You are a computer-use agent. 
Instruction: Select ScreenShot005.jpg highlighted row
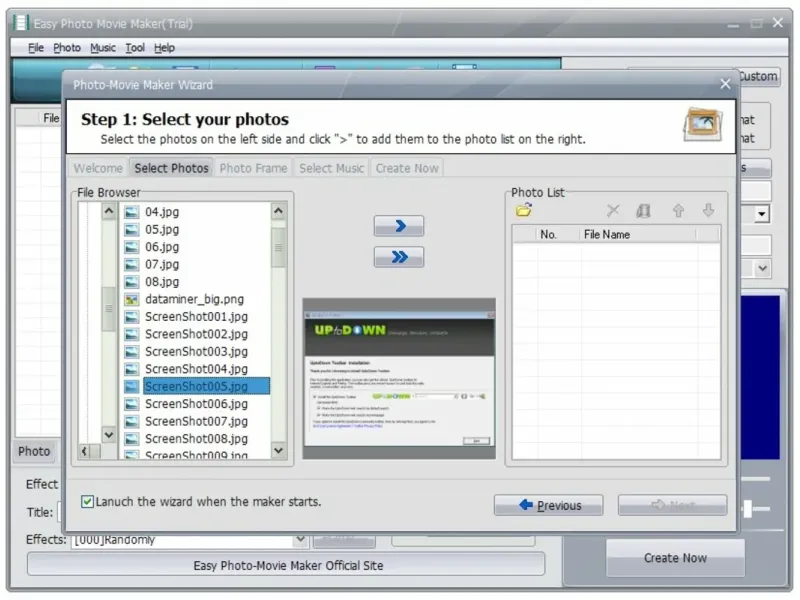click(x=206, y=386)
